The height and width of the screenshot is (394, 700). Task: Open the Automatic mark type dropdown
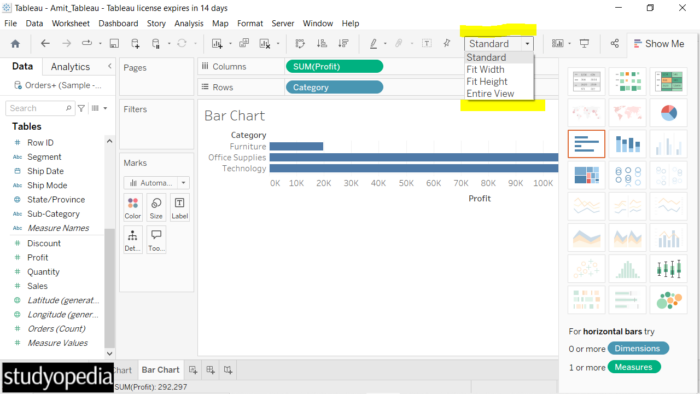156,183
